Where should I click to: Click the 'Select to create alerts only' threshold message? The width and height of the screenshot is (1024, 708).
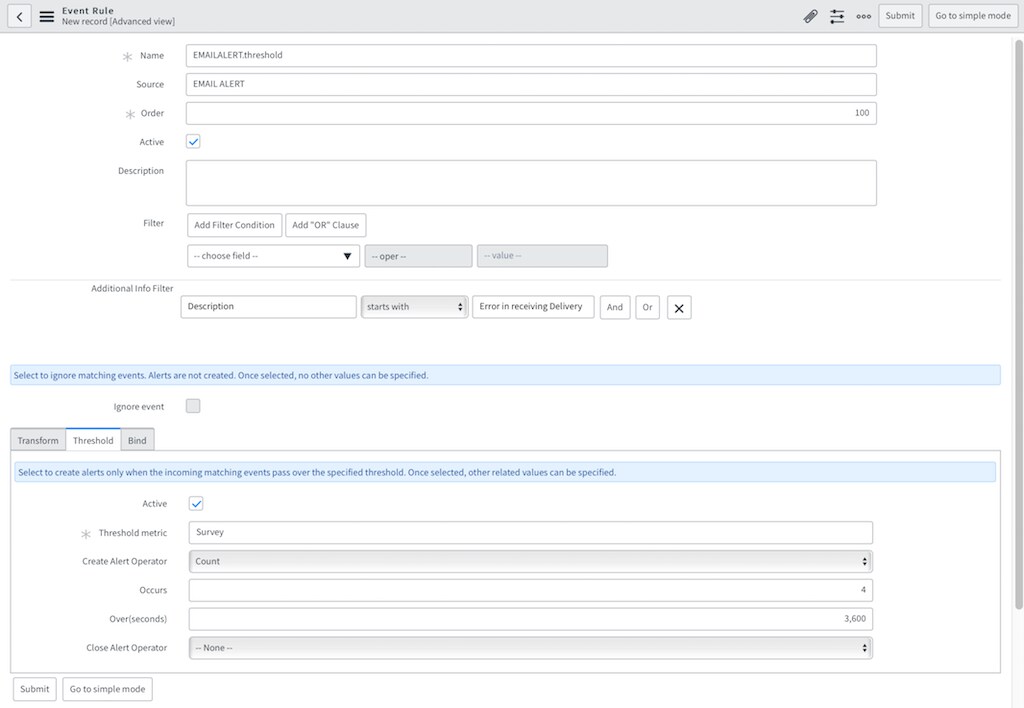[505, 472]
